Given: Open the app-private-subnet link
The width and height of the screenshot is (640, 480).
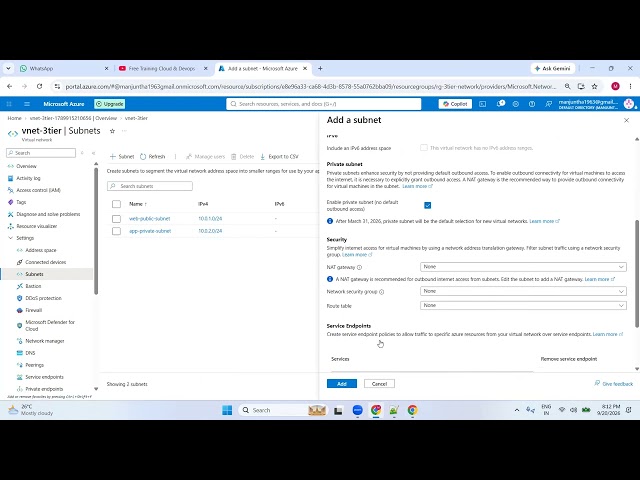Looking at the screenshot, I should point(150,231).
